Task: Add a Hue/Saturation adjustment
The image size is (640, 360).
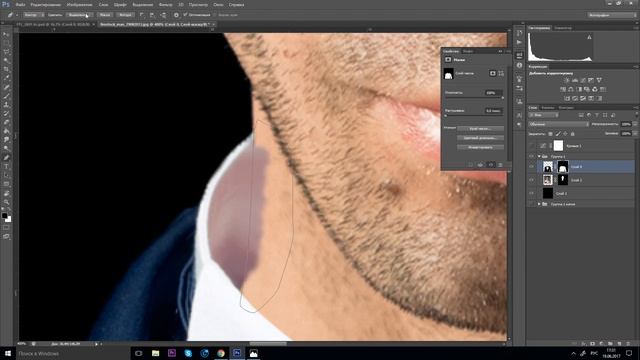Action: [563, 89]
